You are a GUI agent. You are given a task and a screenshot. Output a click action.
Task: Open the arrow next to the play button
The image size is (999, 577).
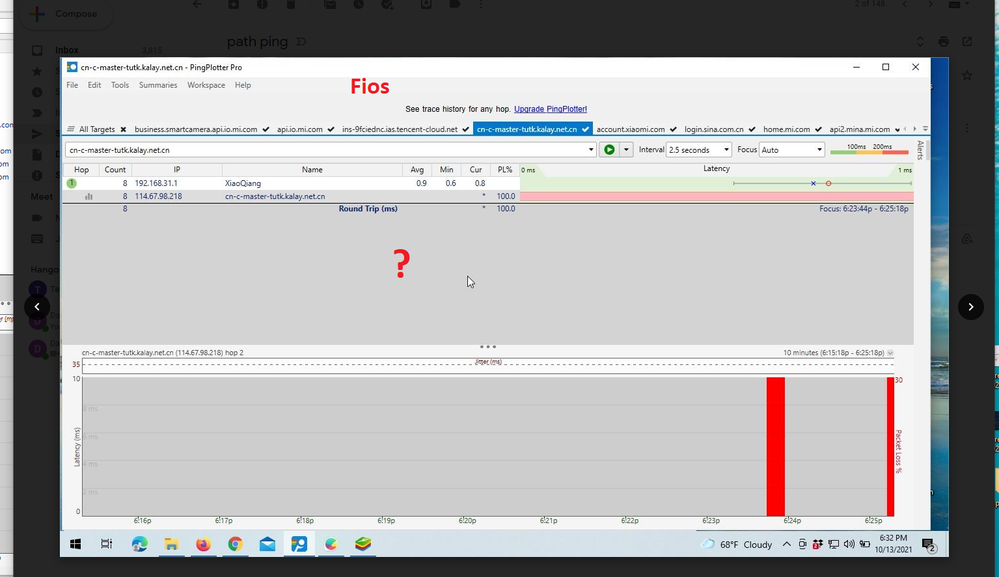point(626,150)
